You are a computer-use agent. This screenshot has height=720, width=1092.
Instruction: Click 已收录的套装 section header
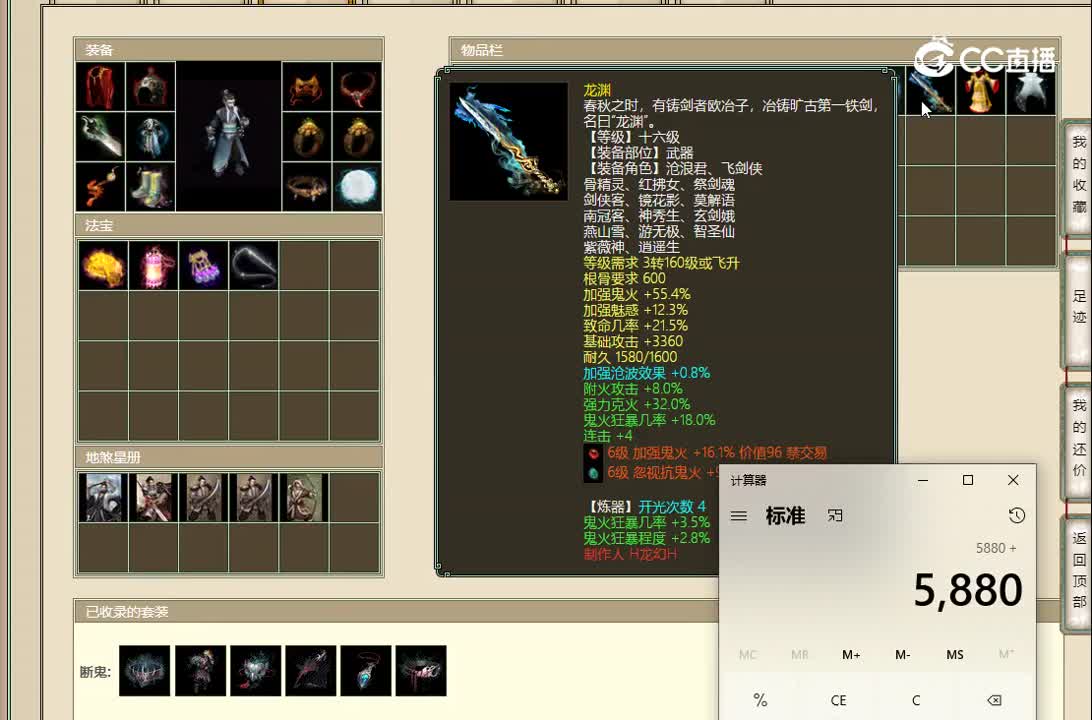(397, 612)
